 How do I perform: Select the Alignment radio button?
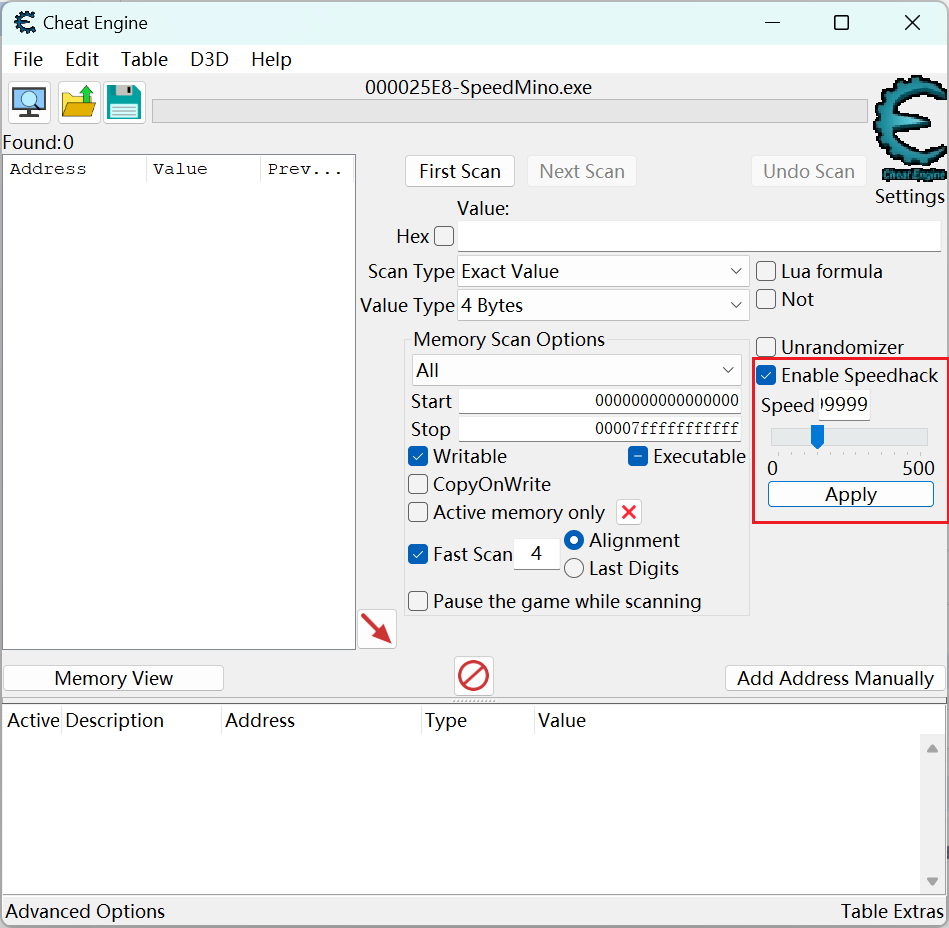click(x=574, y=540)
